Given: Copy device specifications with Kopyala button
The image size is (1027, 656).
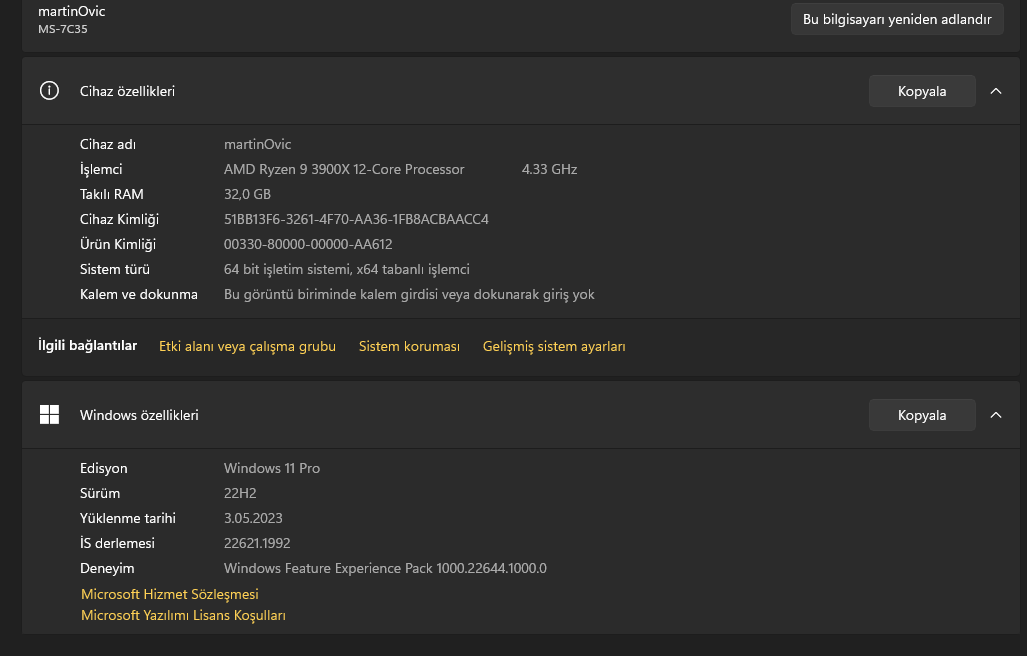Looking at the screenshot, I should (922, 91).
